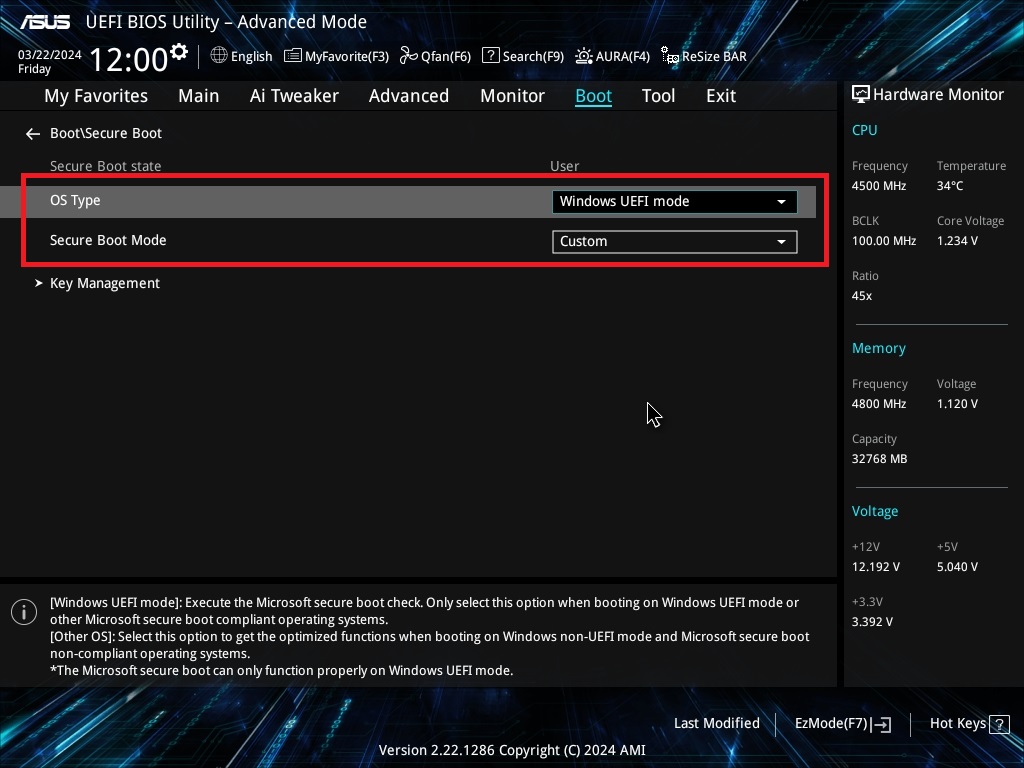Open AURA(F4) lighting settings
The image size is (1024, 768).
tap(612, 57)
